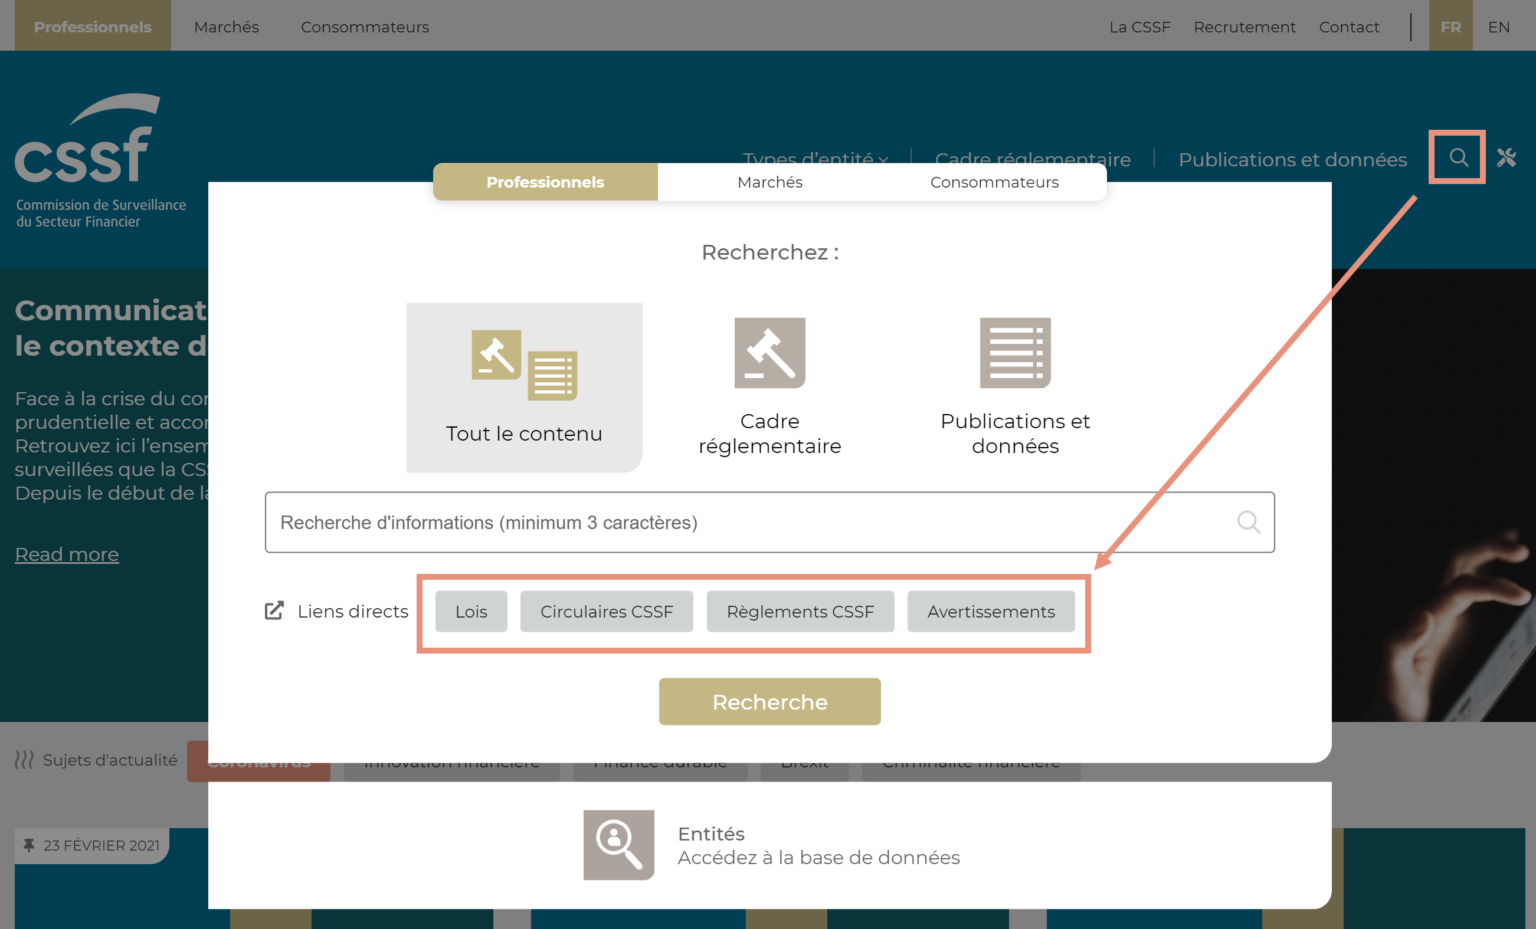Follow the Read more link
The width and height of the screenshot is (1536, 929).
click(x=67, y=555)
